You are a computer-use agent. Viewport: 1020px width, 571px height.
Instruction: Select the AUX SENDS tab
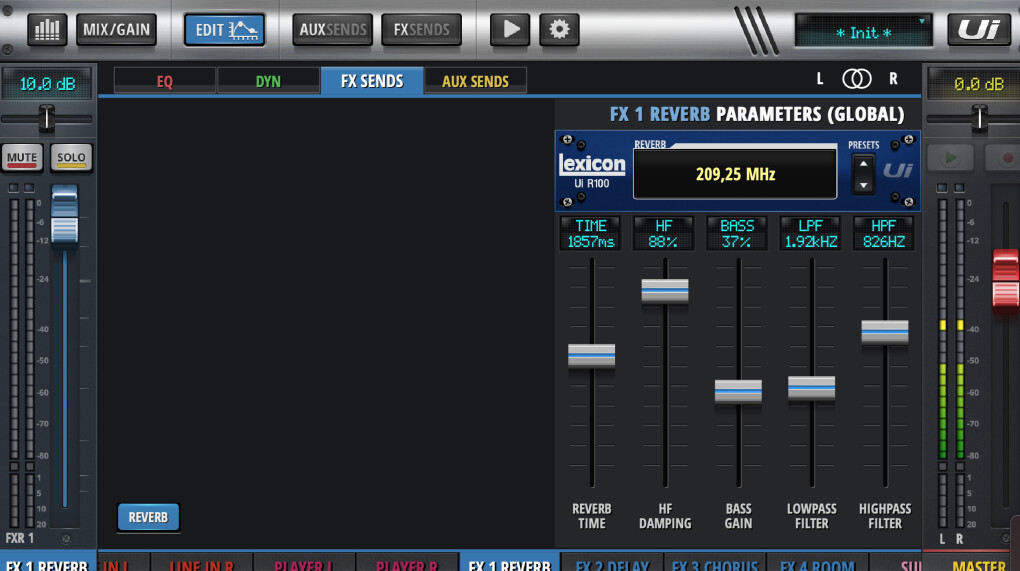point(476,81)
